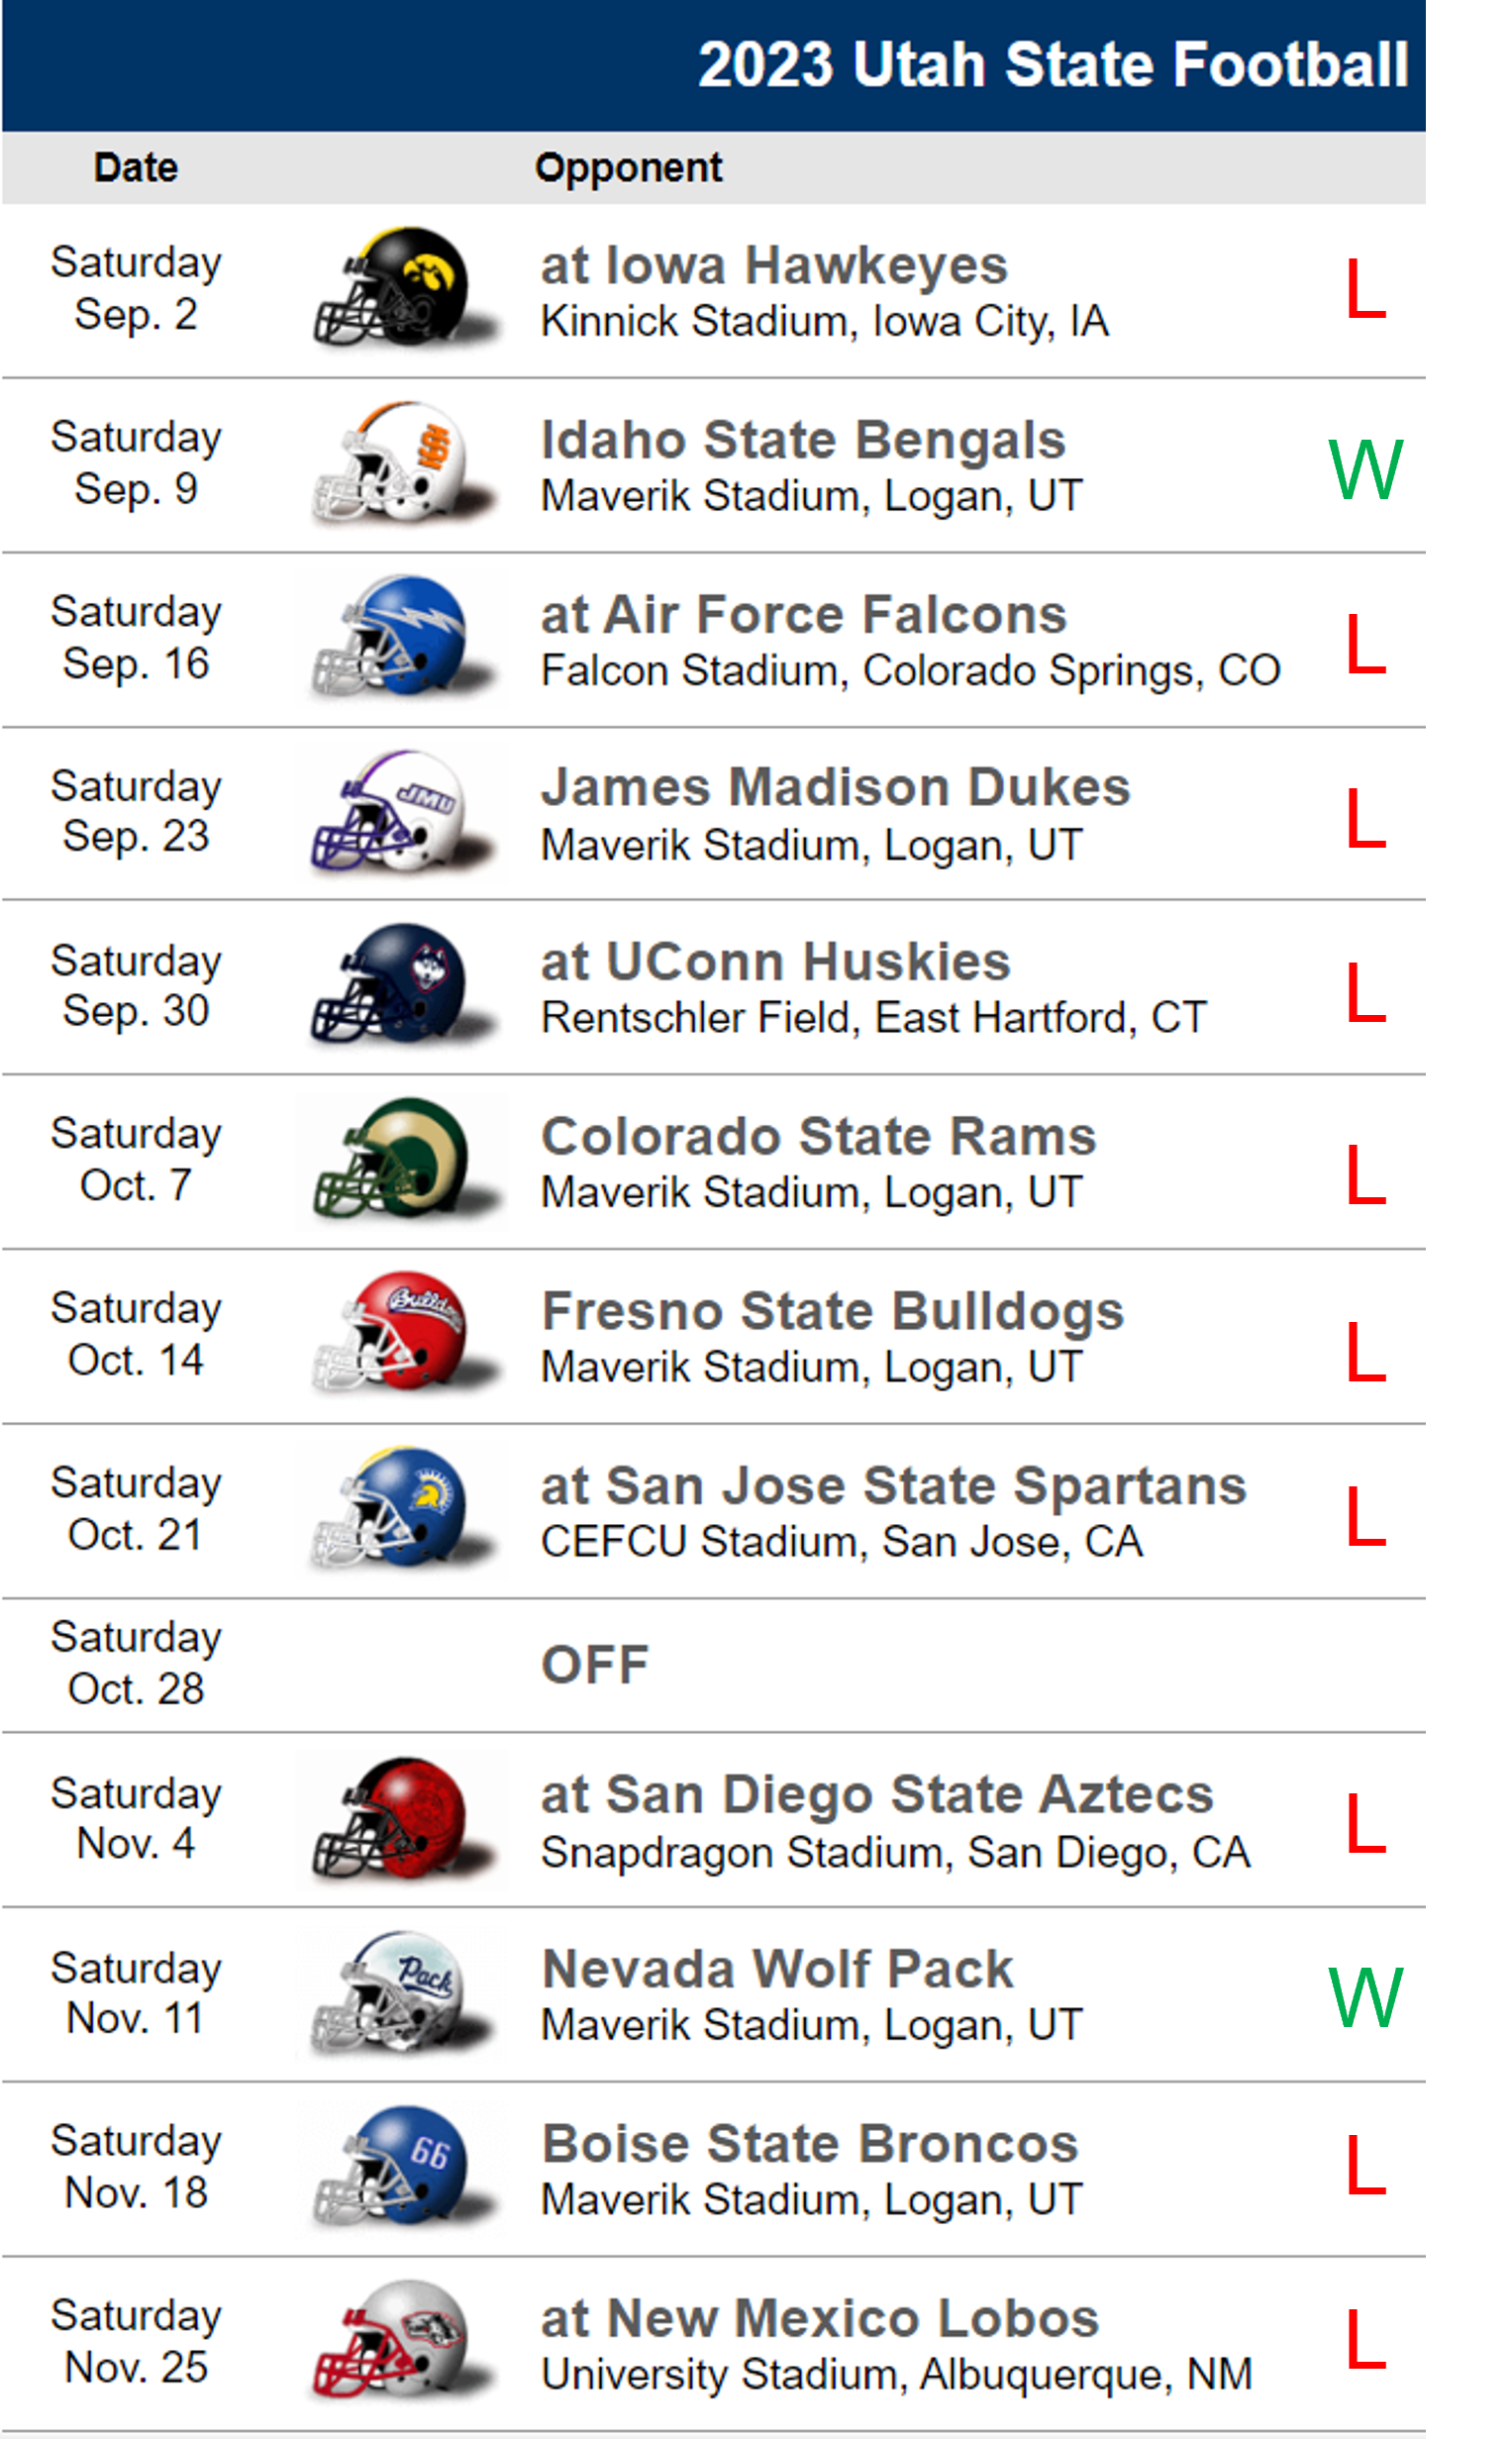Click the Opponent column header

628,168
